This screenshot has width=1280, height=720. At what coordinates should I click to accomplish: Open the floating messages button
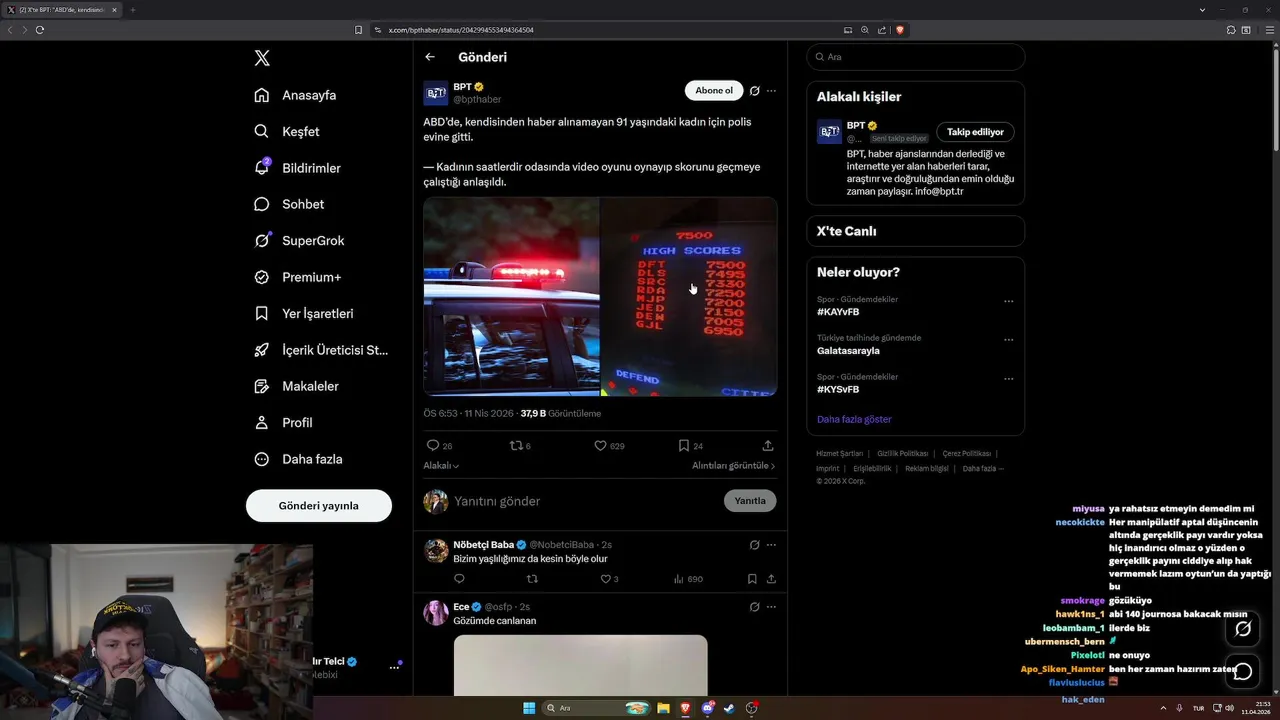click(x=1243, y=672)
